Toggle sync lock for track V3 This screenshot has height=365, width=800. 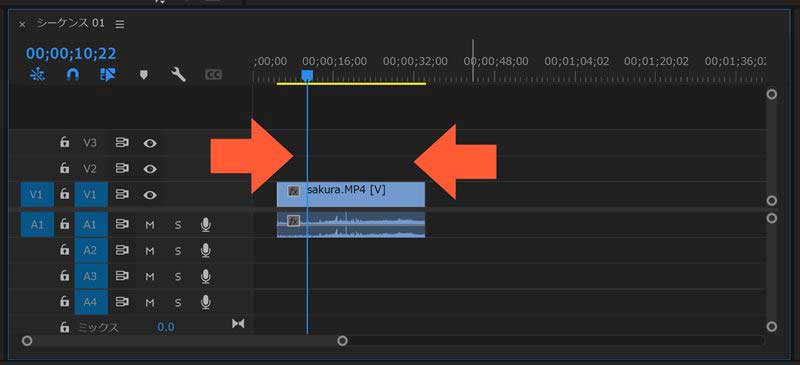[x=121, y=143]
